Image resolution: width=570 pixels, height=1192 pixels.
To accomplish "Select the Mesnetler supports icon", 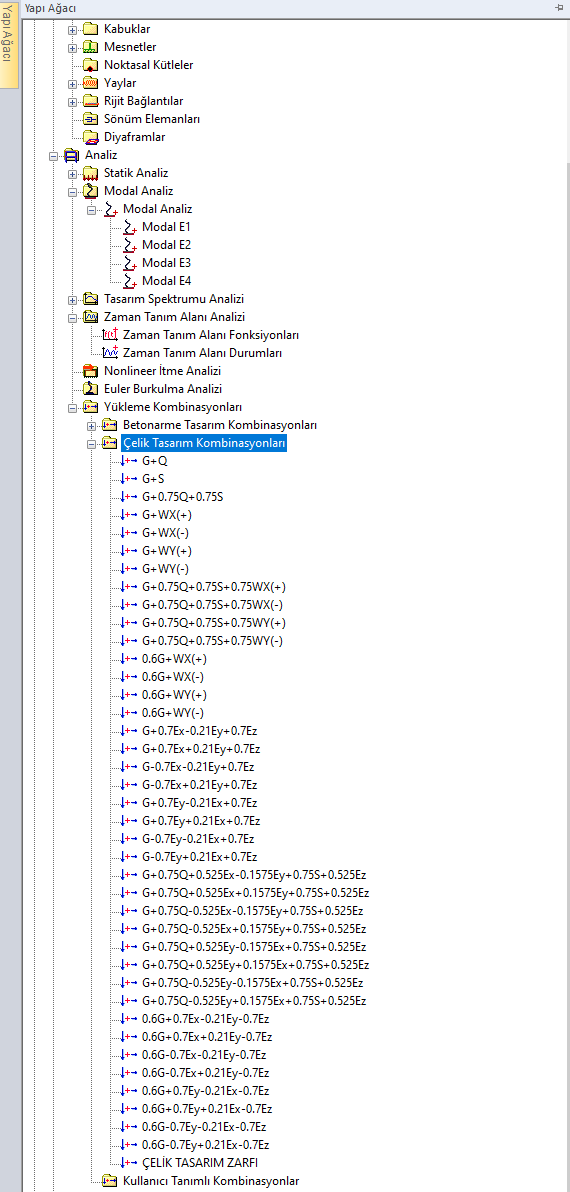I will pyautogui.click(x=91, y=47).
